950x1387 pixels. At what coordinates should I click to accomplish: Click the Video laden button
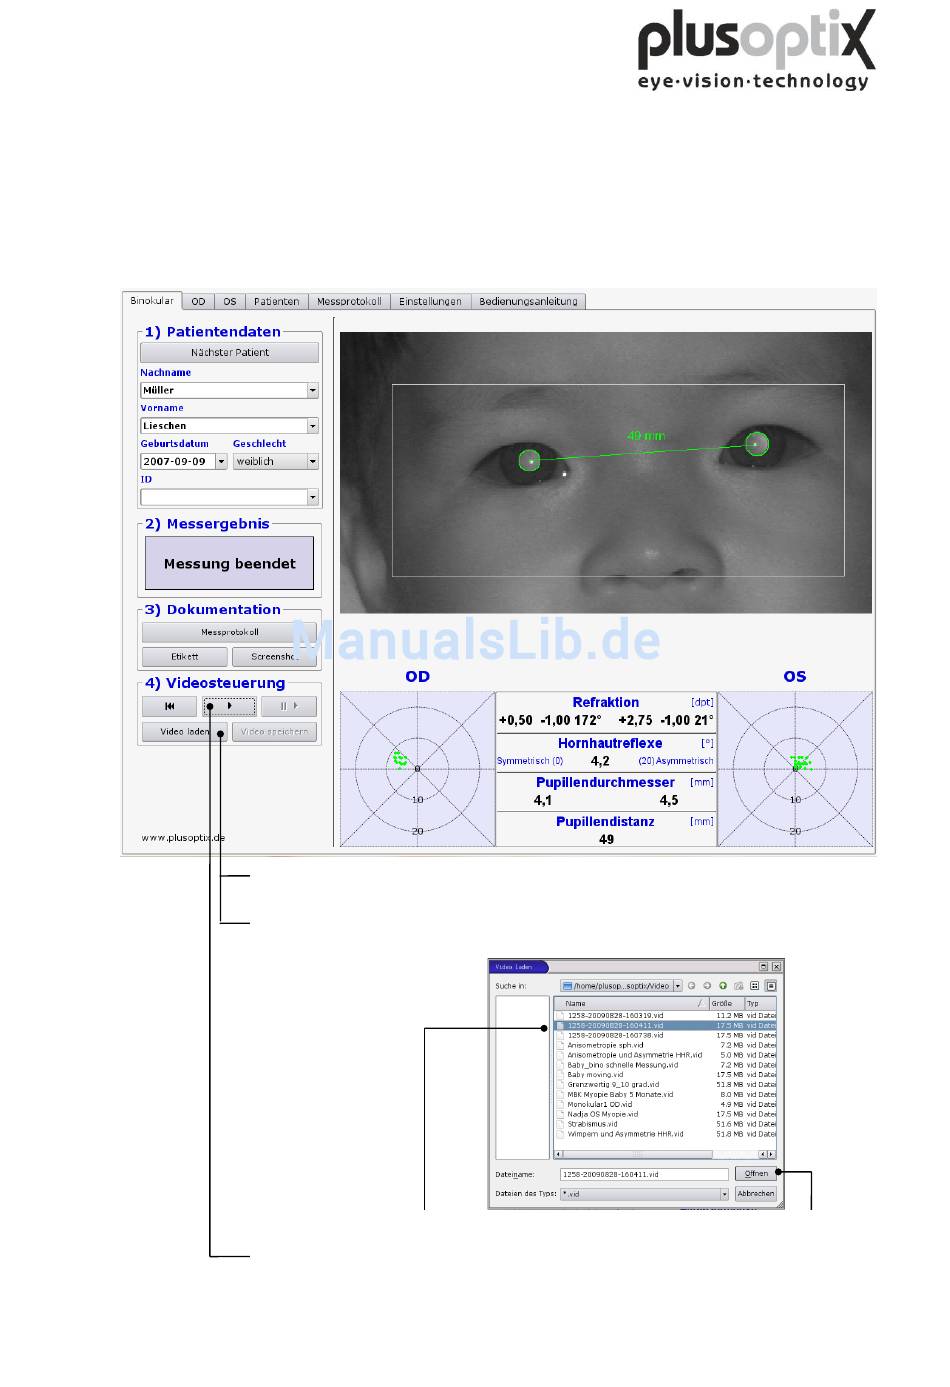(x=185, y=732)
